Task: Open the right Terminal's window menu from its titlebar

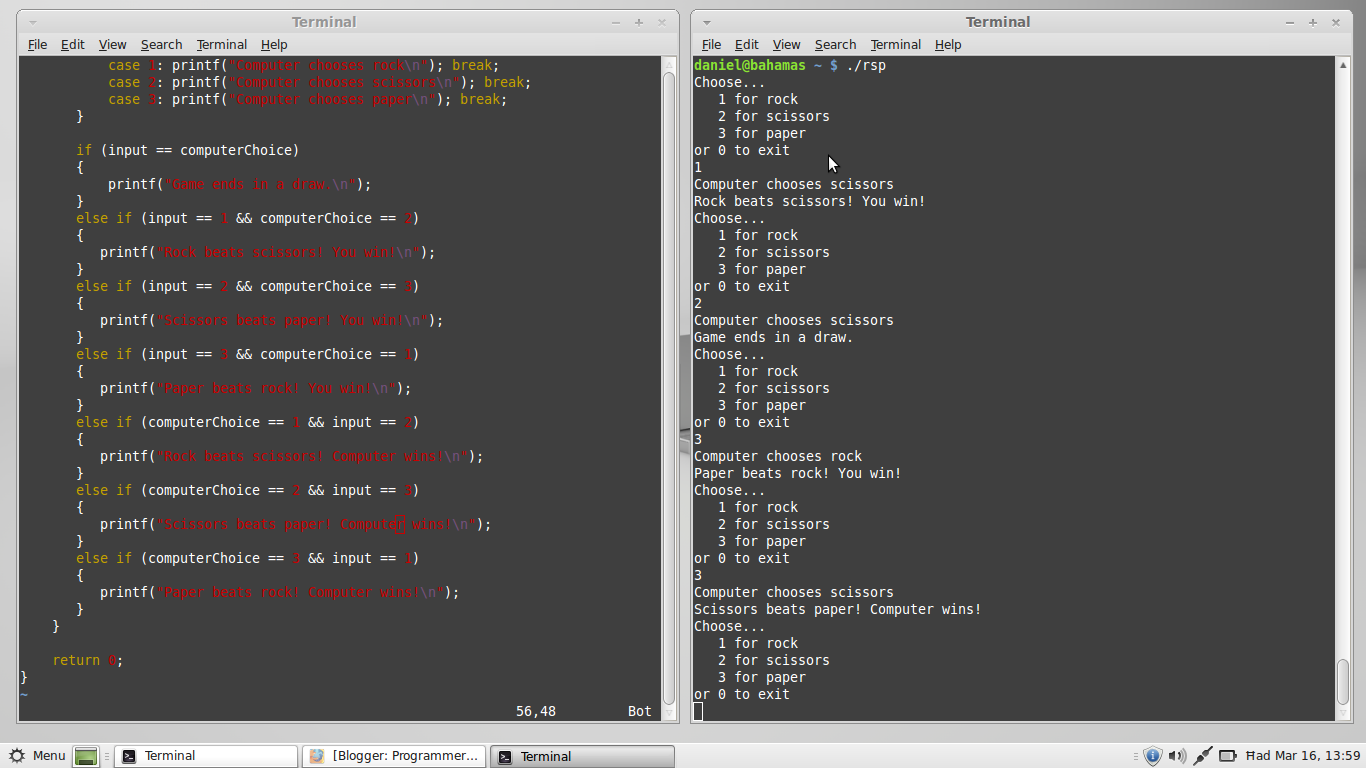Action: [706, 21]
